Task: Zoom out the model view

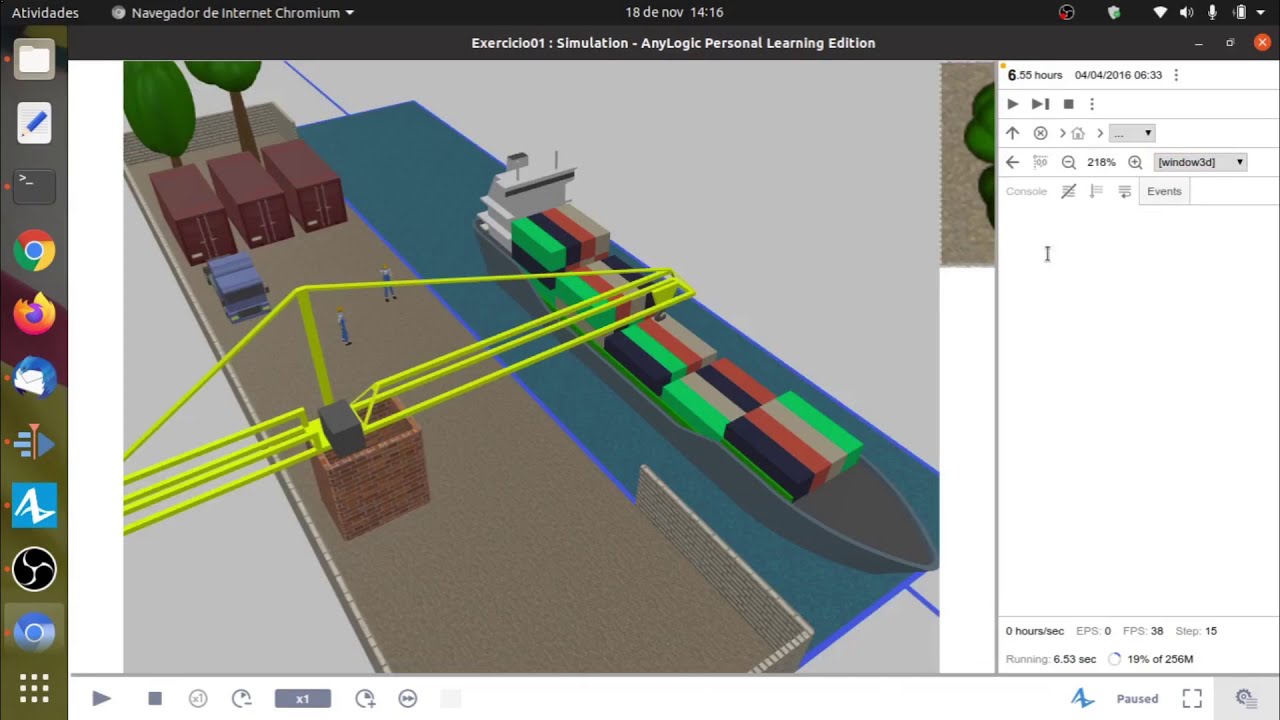Action: point(1068,162)
